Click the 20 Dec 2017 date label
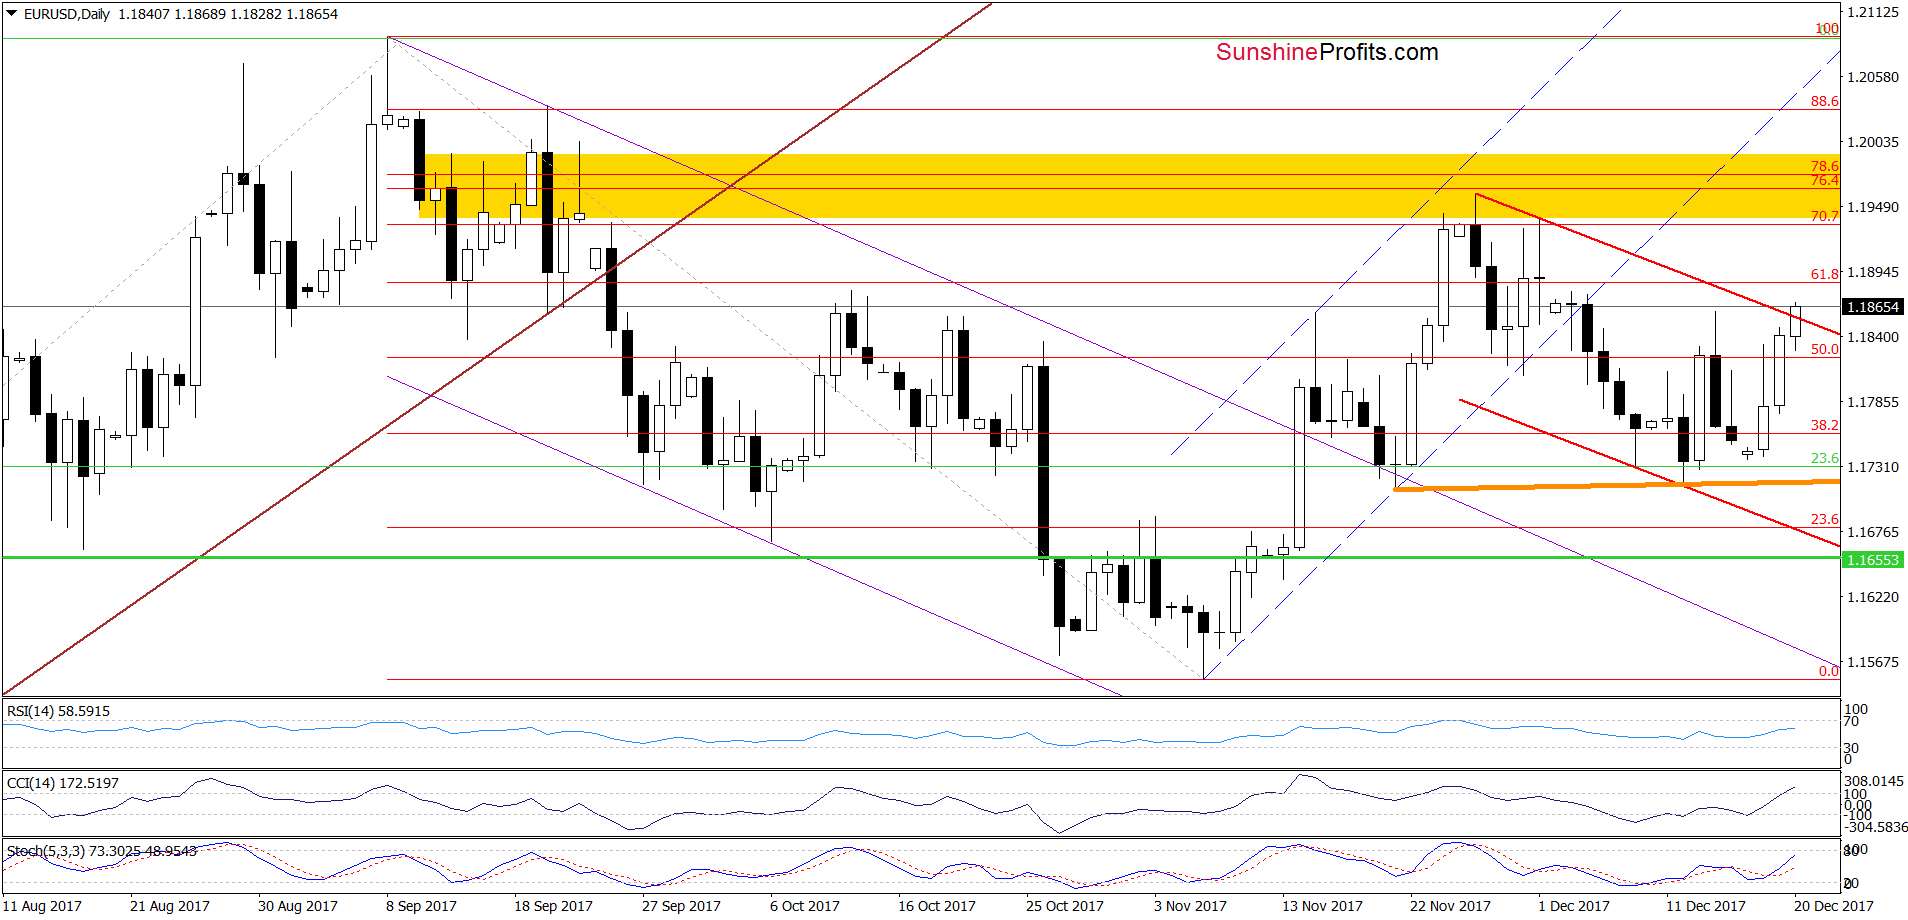 [1834, 906]
